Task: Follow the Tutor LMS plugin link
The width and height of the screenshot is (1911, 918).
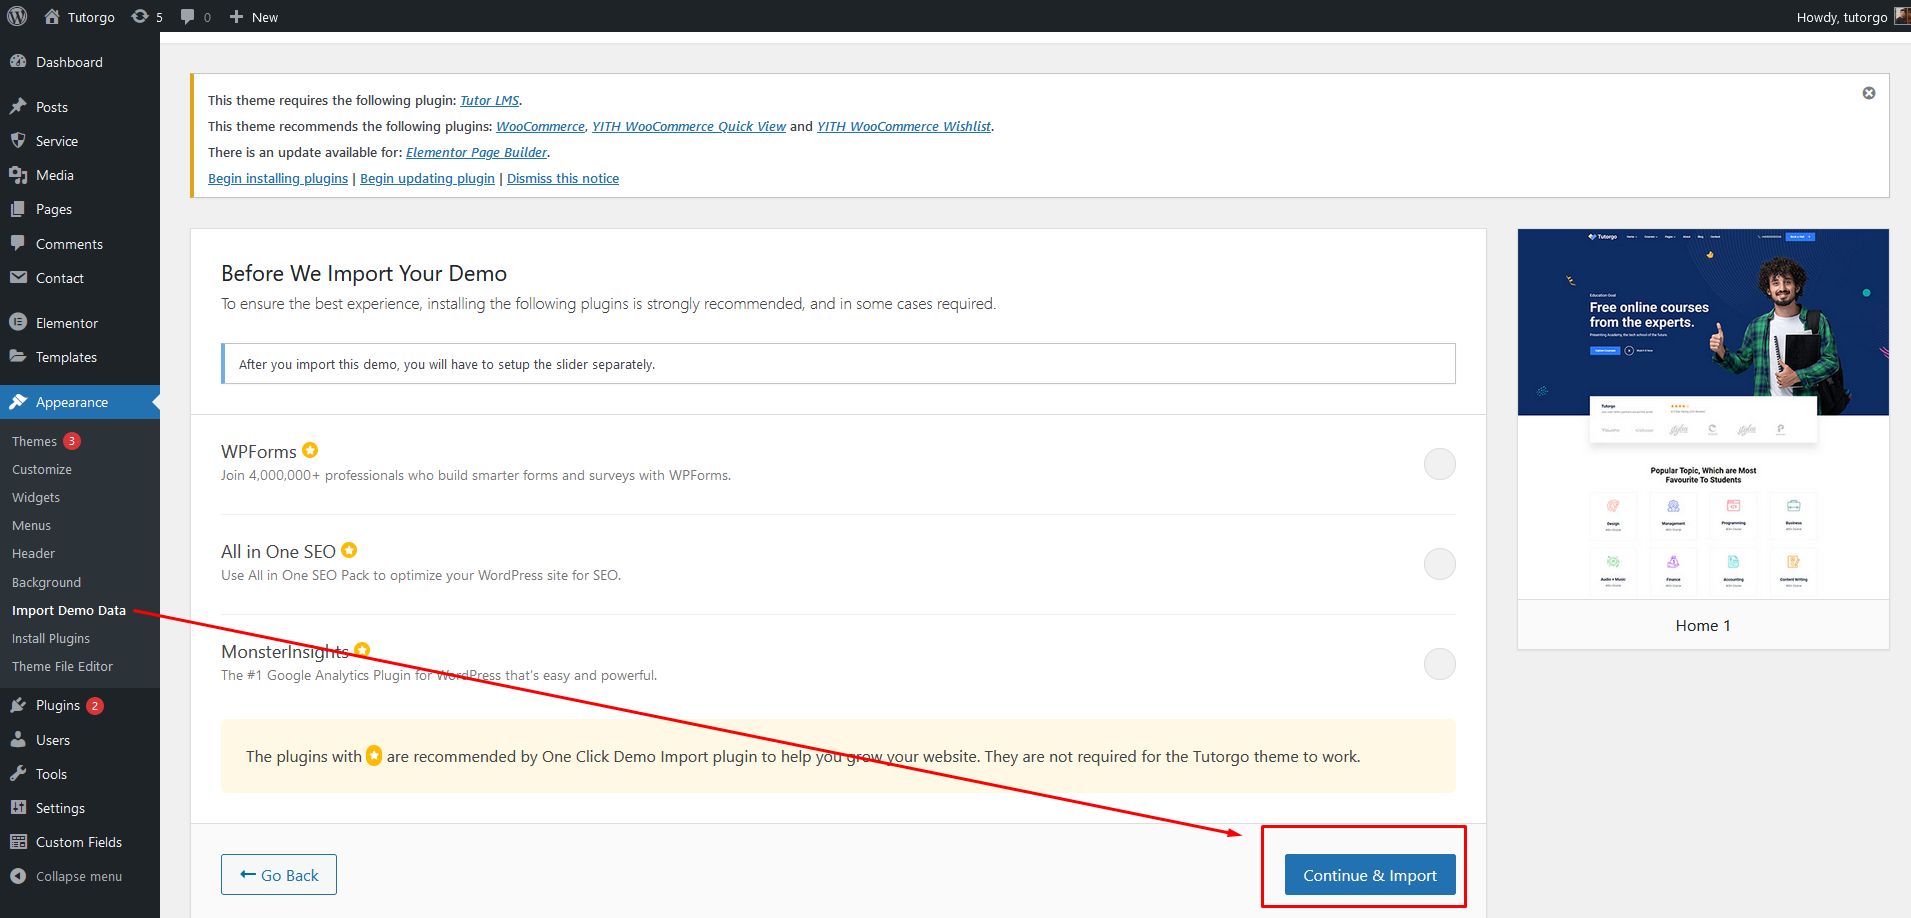Action: click(x=489, y=100)
